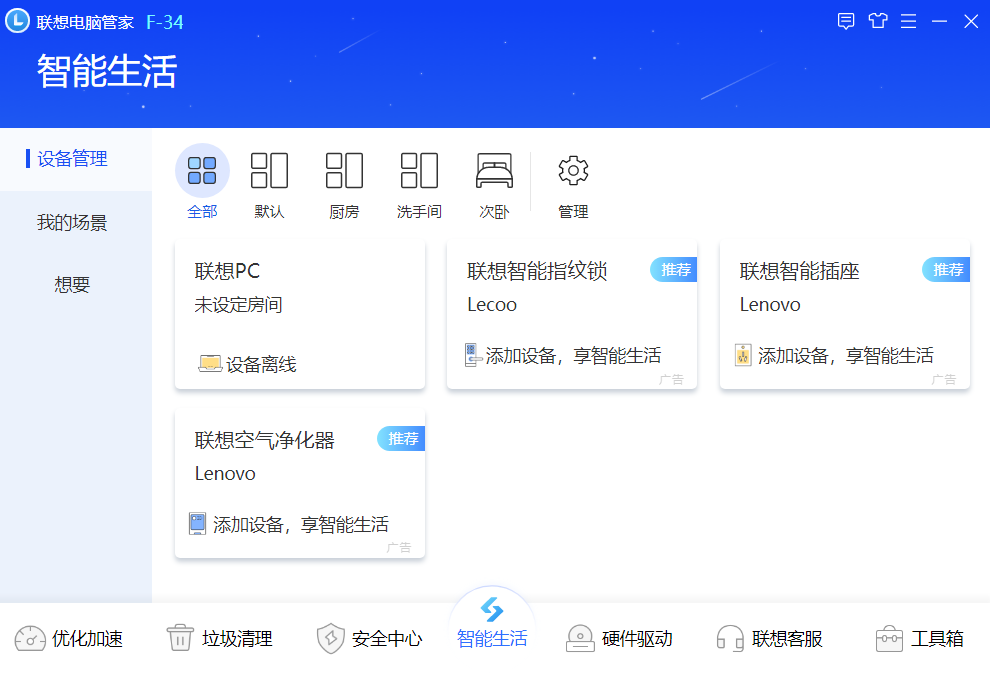Click the 广告 label on air purifier card
This screenshot has width=990, height=673.
tap(398, 548)
